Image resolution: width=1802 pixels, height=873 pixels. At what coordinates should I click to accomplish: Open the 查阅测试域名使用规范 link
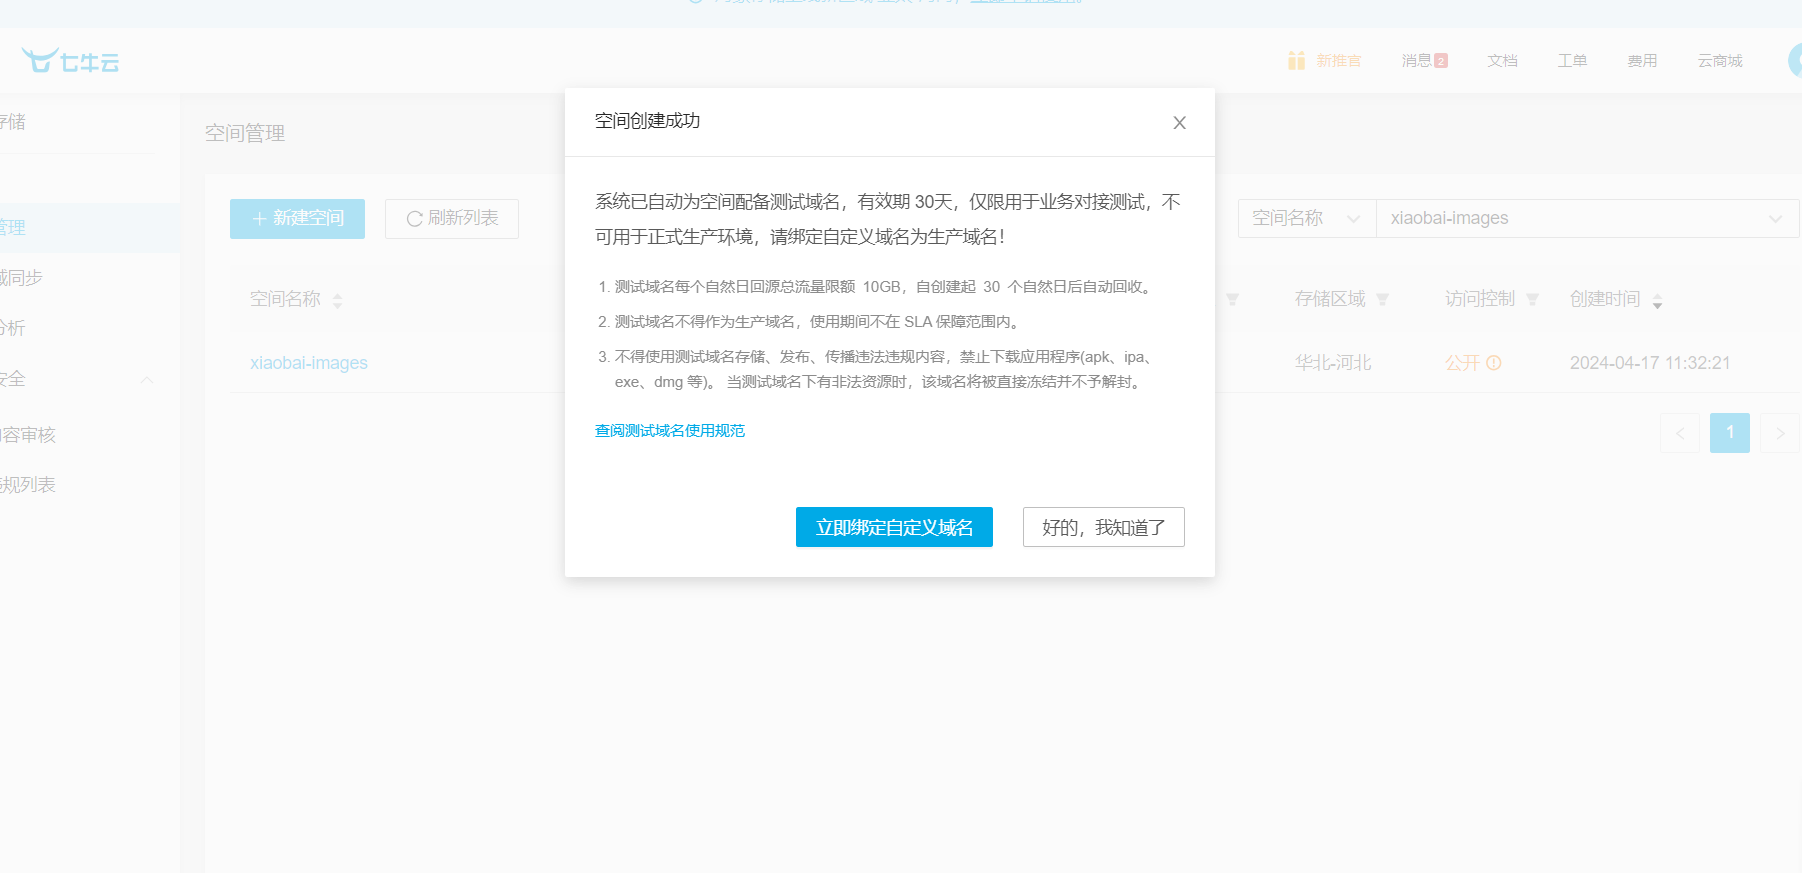pyautogui.click(x=670, y=431)
